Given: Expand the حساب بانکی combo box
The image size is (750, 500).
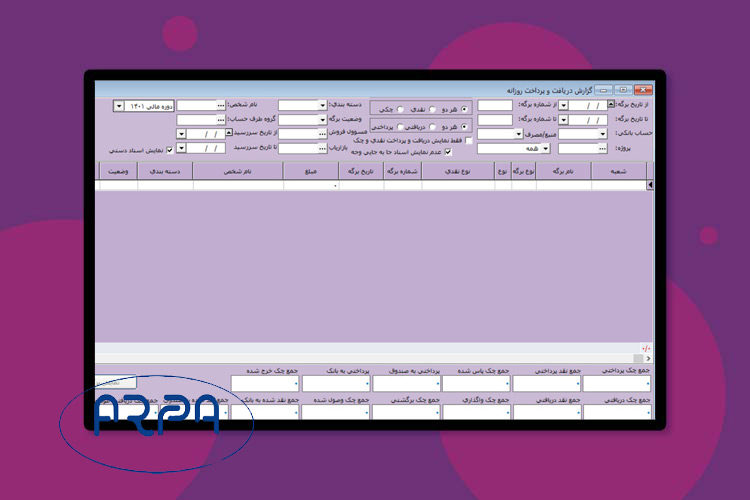Looking at the screenshot, I should coord(603,134).
